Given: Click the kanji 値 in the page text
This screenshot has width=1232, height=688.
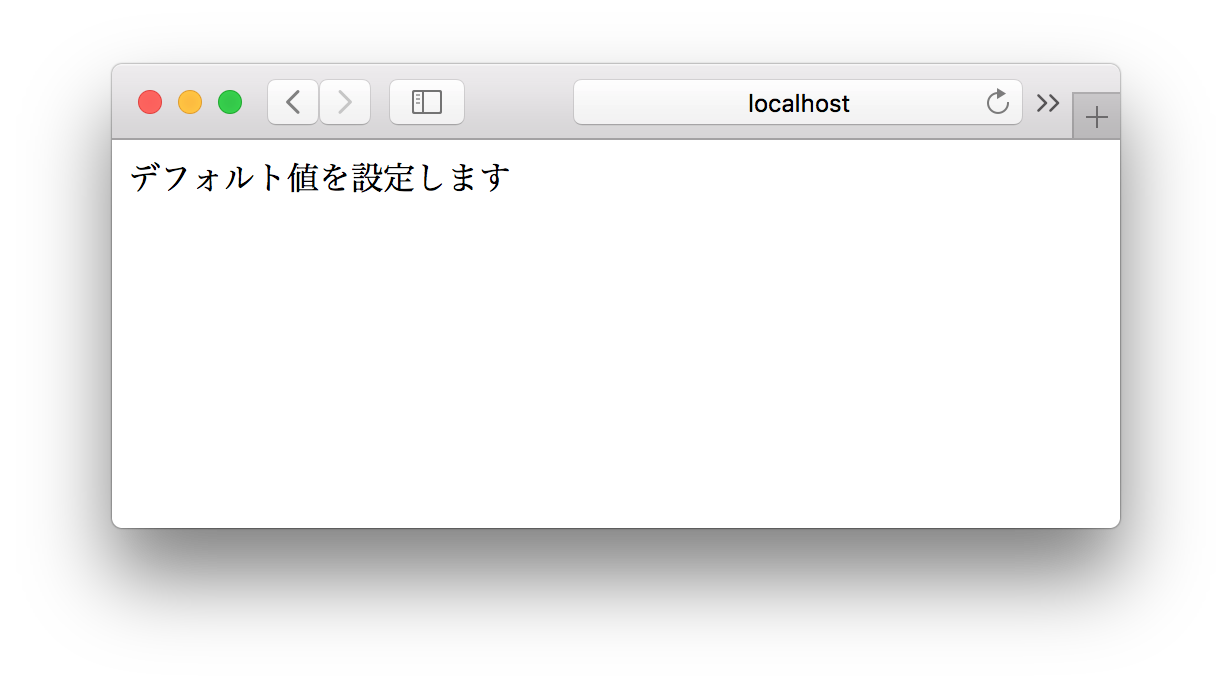Looking at the screenshot, I should pos(304,178).
